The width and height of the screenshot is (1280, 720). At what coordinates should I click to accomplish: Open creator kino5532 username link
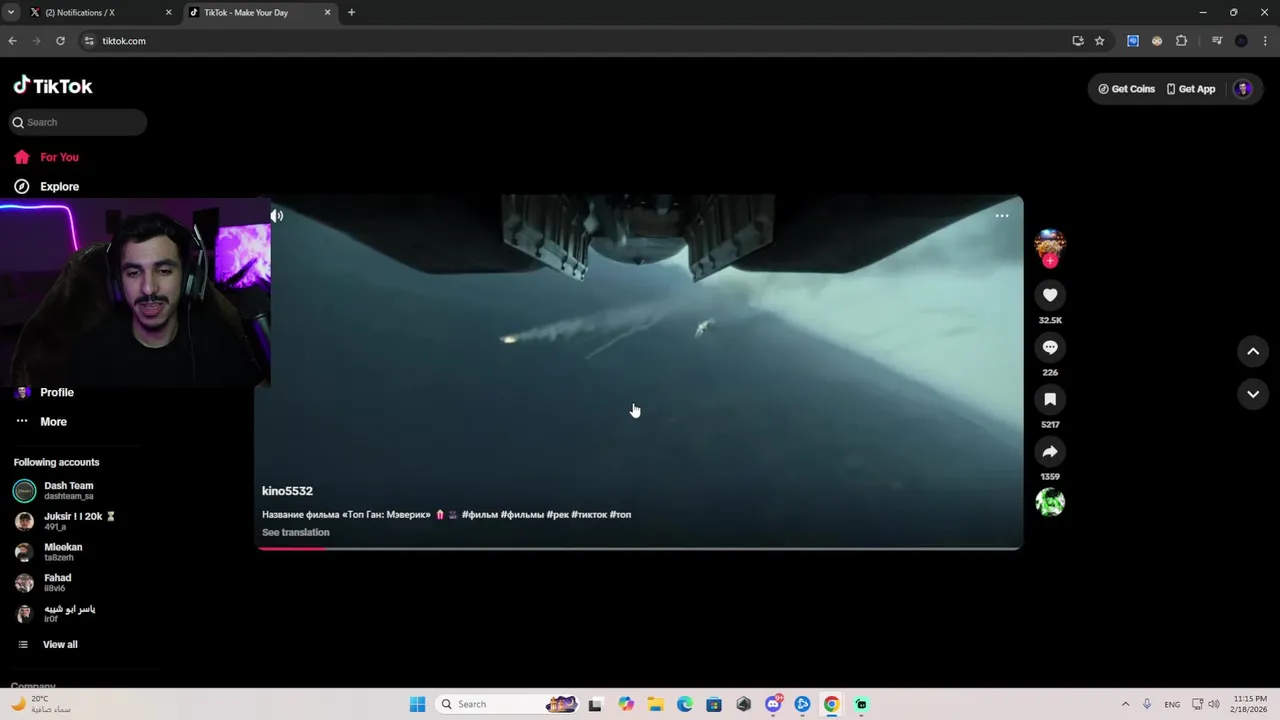(x=287, y=491)
